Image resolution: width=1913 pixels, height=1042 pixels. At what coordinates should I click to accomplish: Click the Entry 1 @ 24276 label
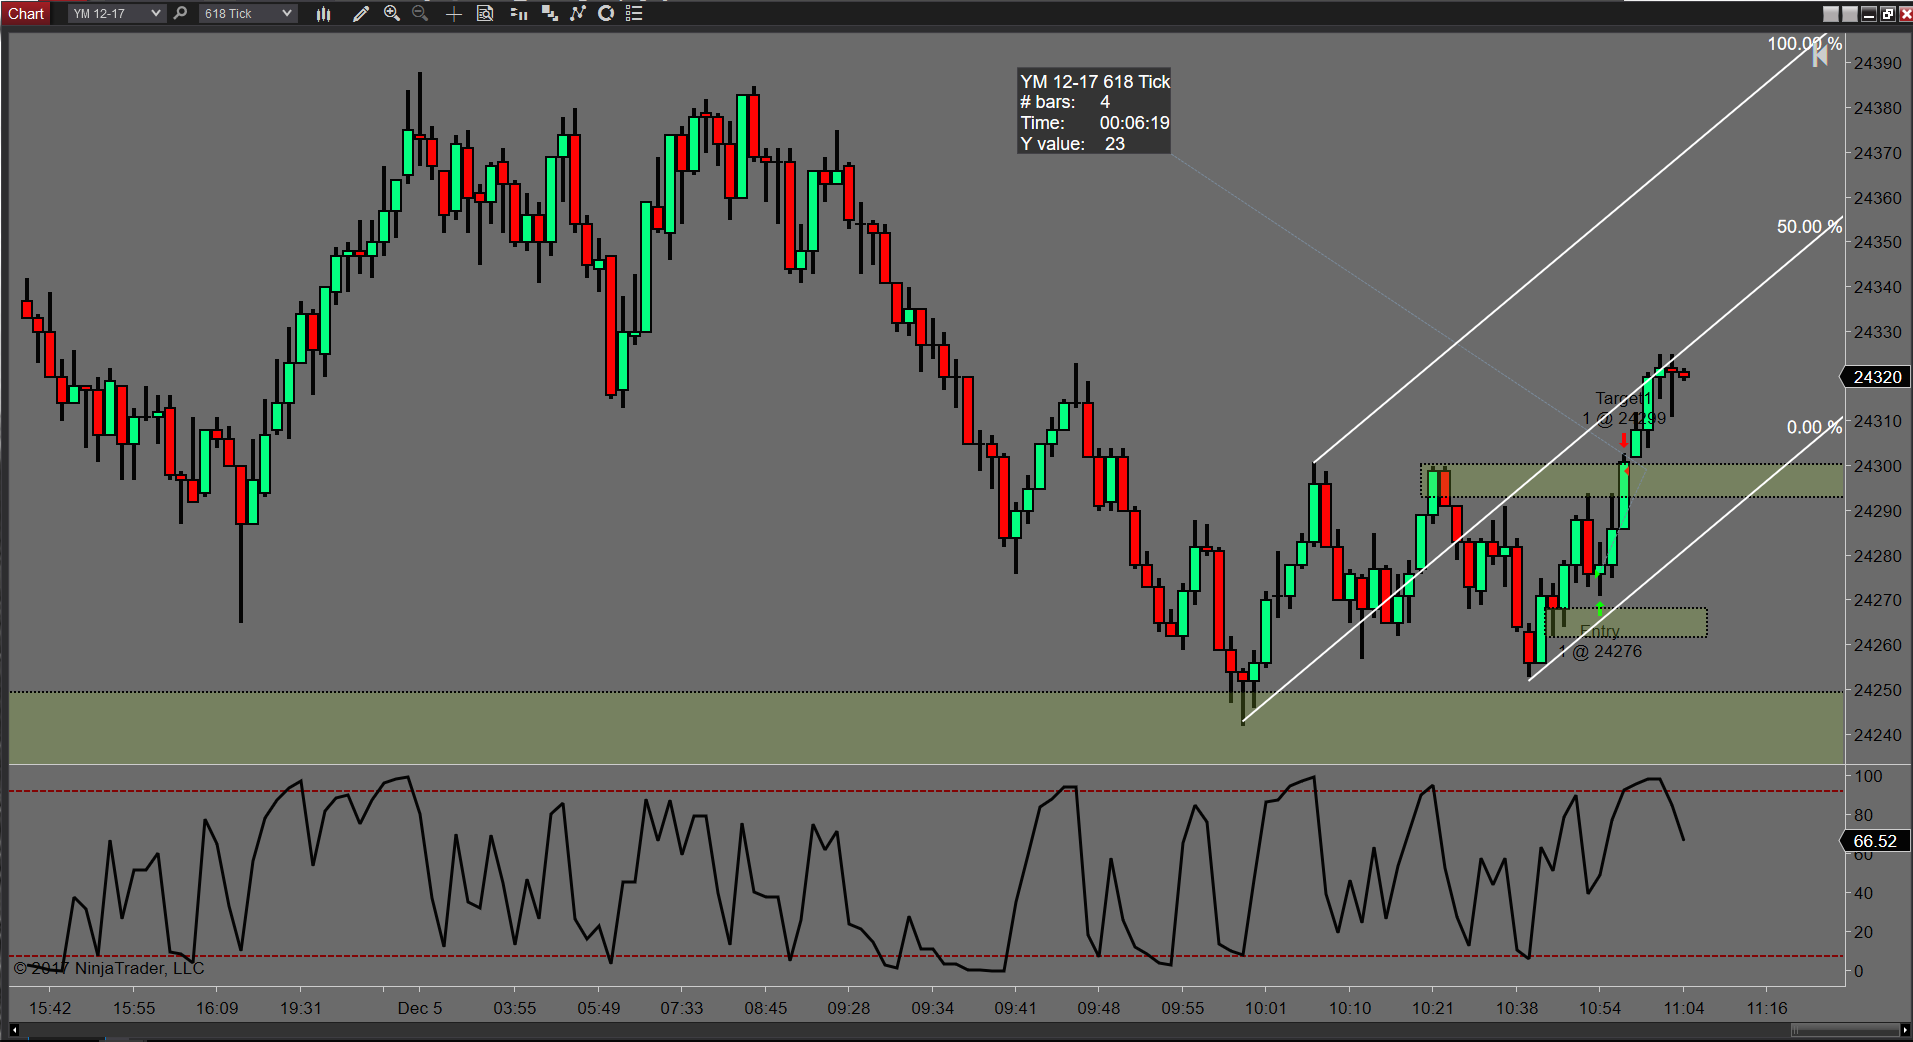(1600, 641)
